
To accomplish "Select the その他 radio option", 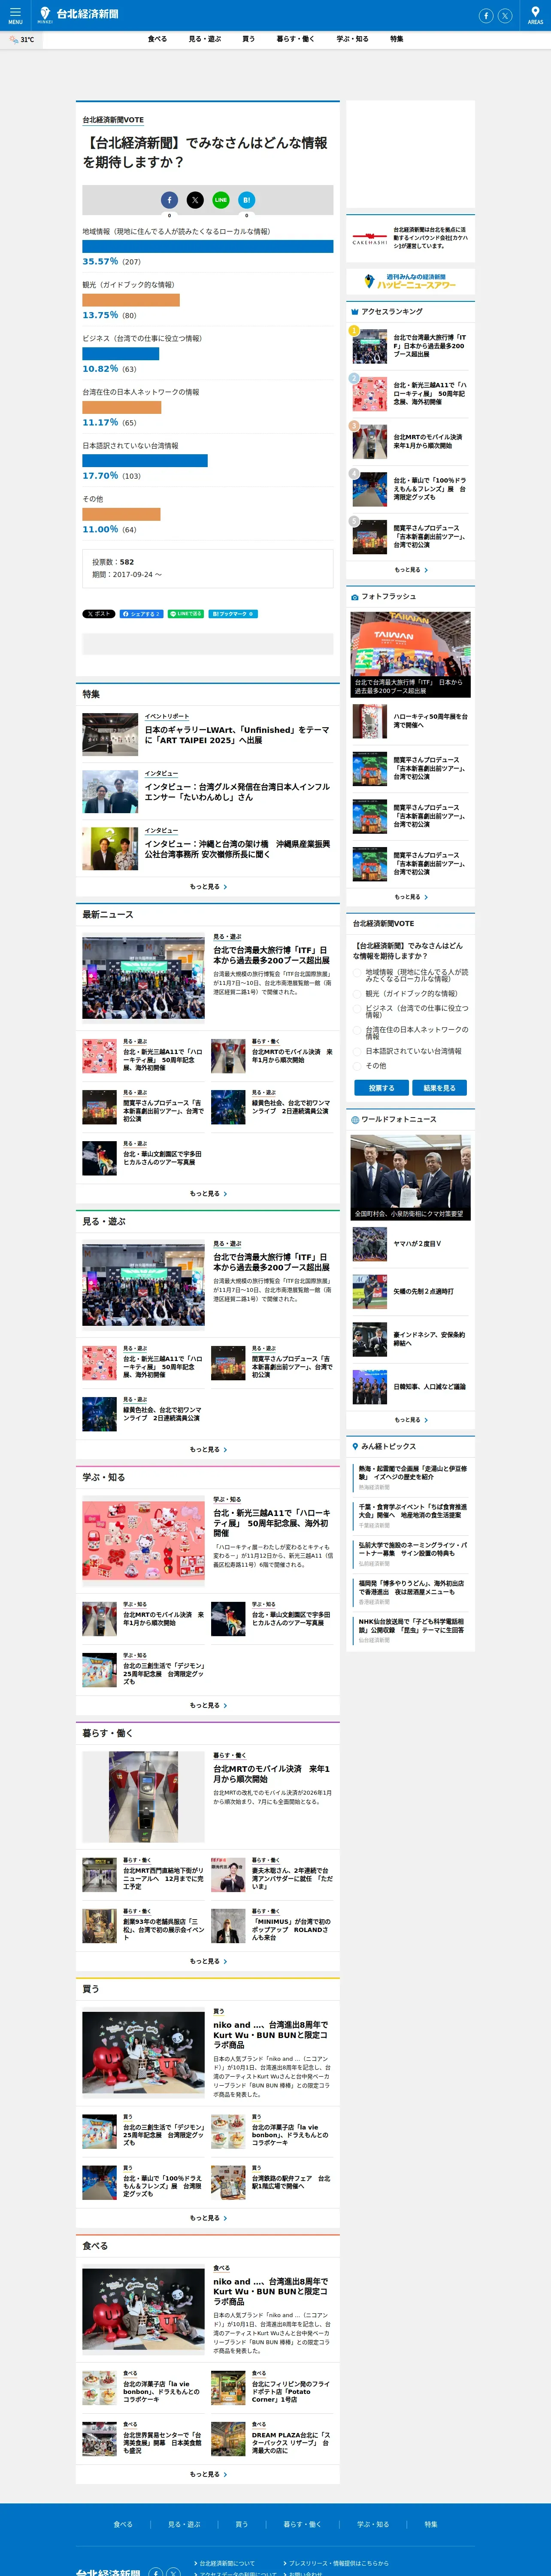I will (357, 1066).
